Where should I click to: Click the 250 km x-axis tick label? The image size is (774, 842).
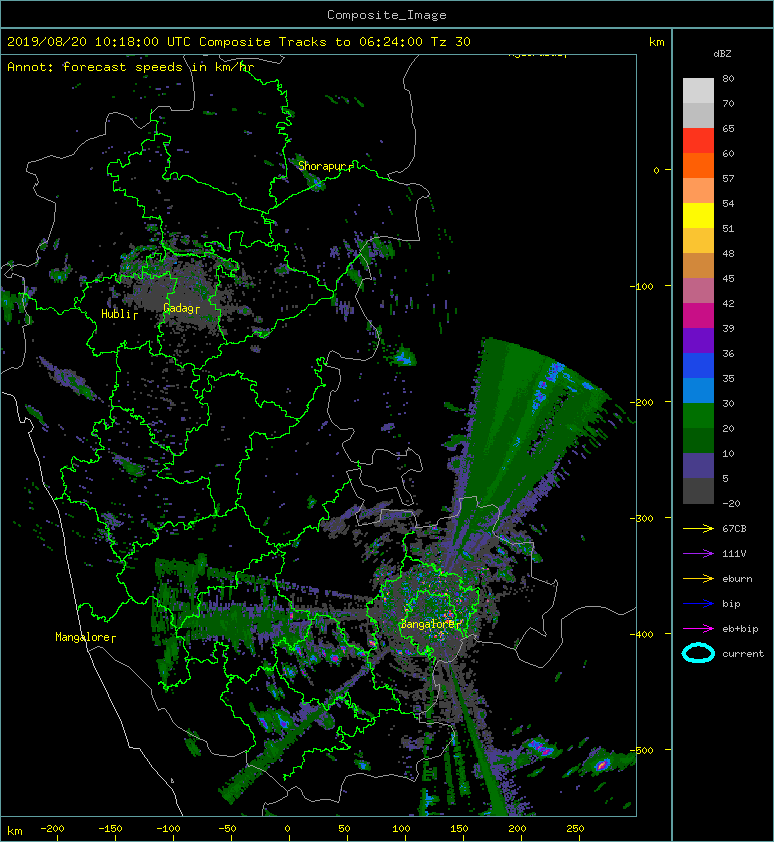pos(575,829)
